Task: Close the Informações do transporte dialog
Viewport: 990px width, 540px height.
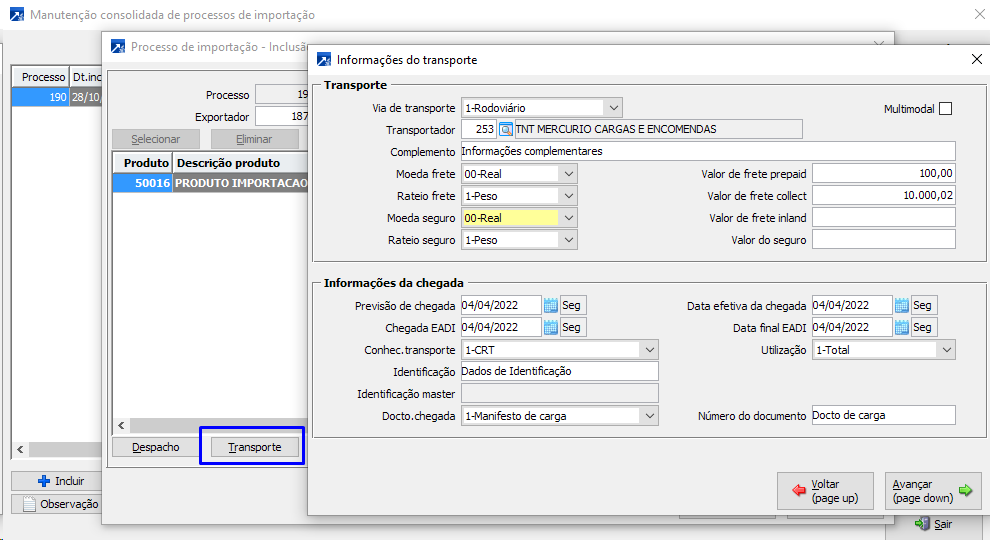Action: tap(977, 60)
